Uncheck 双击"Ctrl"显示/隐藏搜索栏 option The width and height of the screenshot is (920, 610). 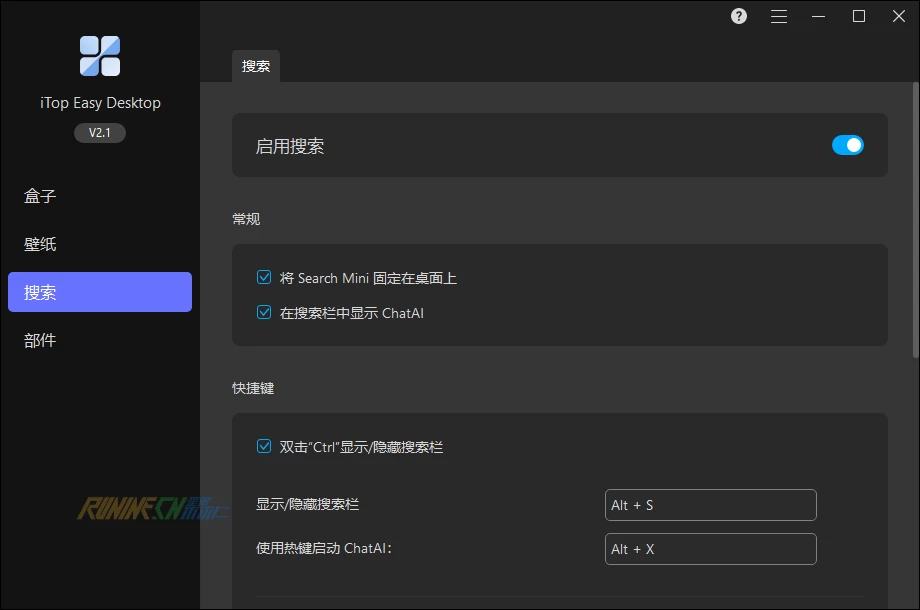click(x=264, y=446)
